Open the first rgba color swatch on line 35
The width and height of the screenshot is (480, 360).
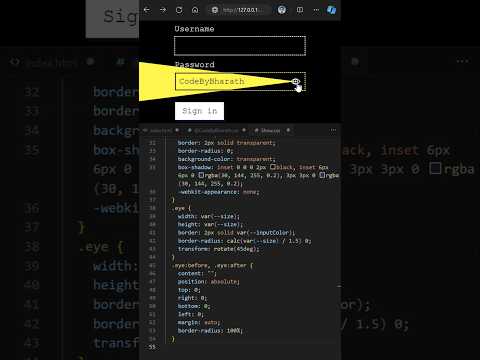(x=201, y=175)
